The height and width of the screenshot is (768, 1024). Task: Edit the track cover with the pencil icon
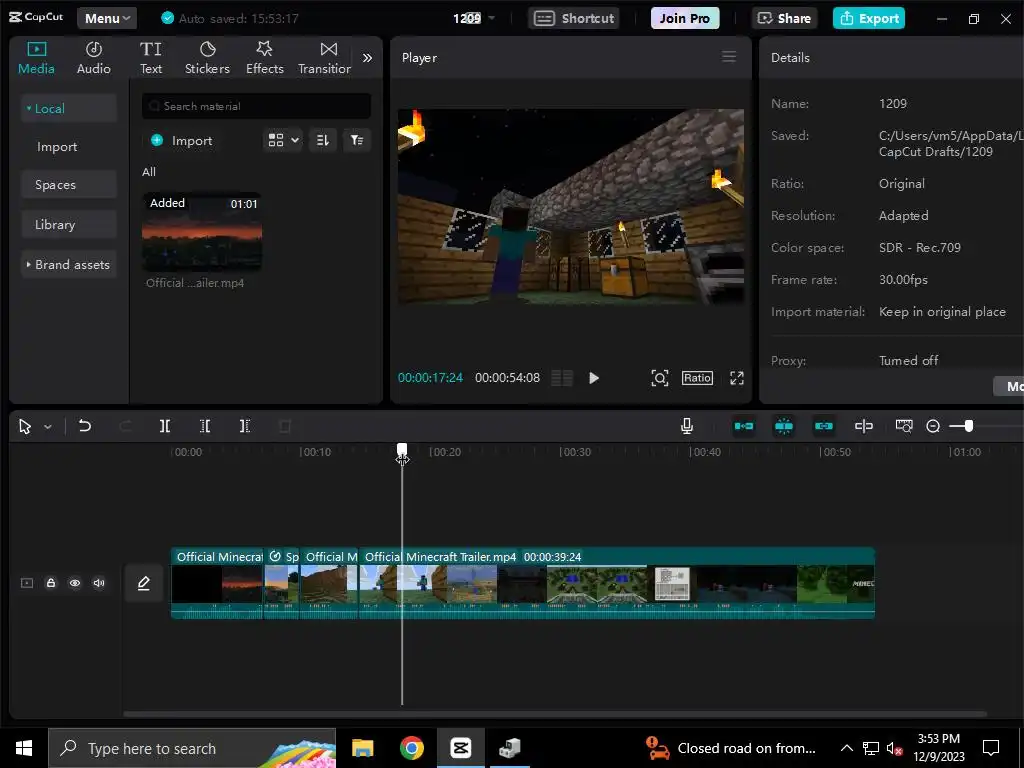(x=144, y=583)
